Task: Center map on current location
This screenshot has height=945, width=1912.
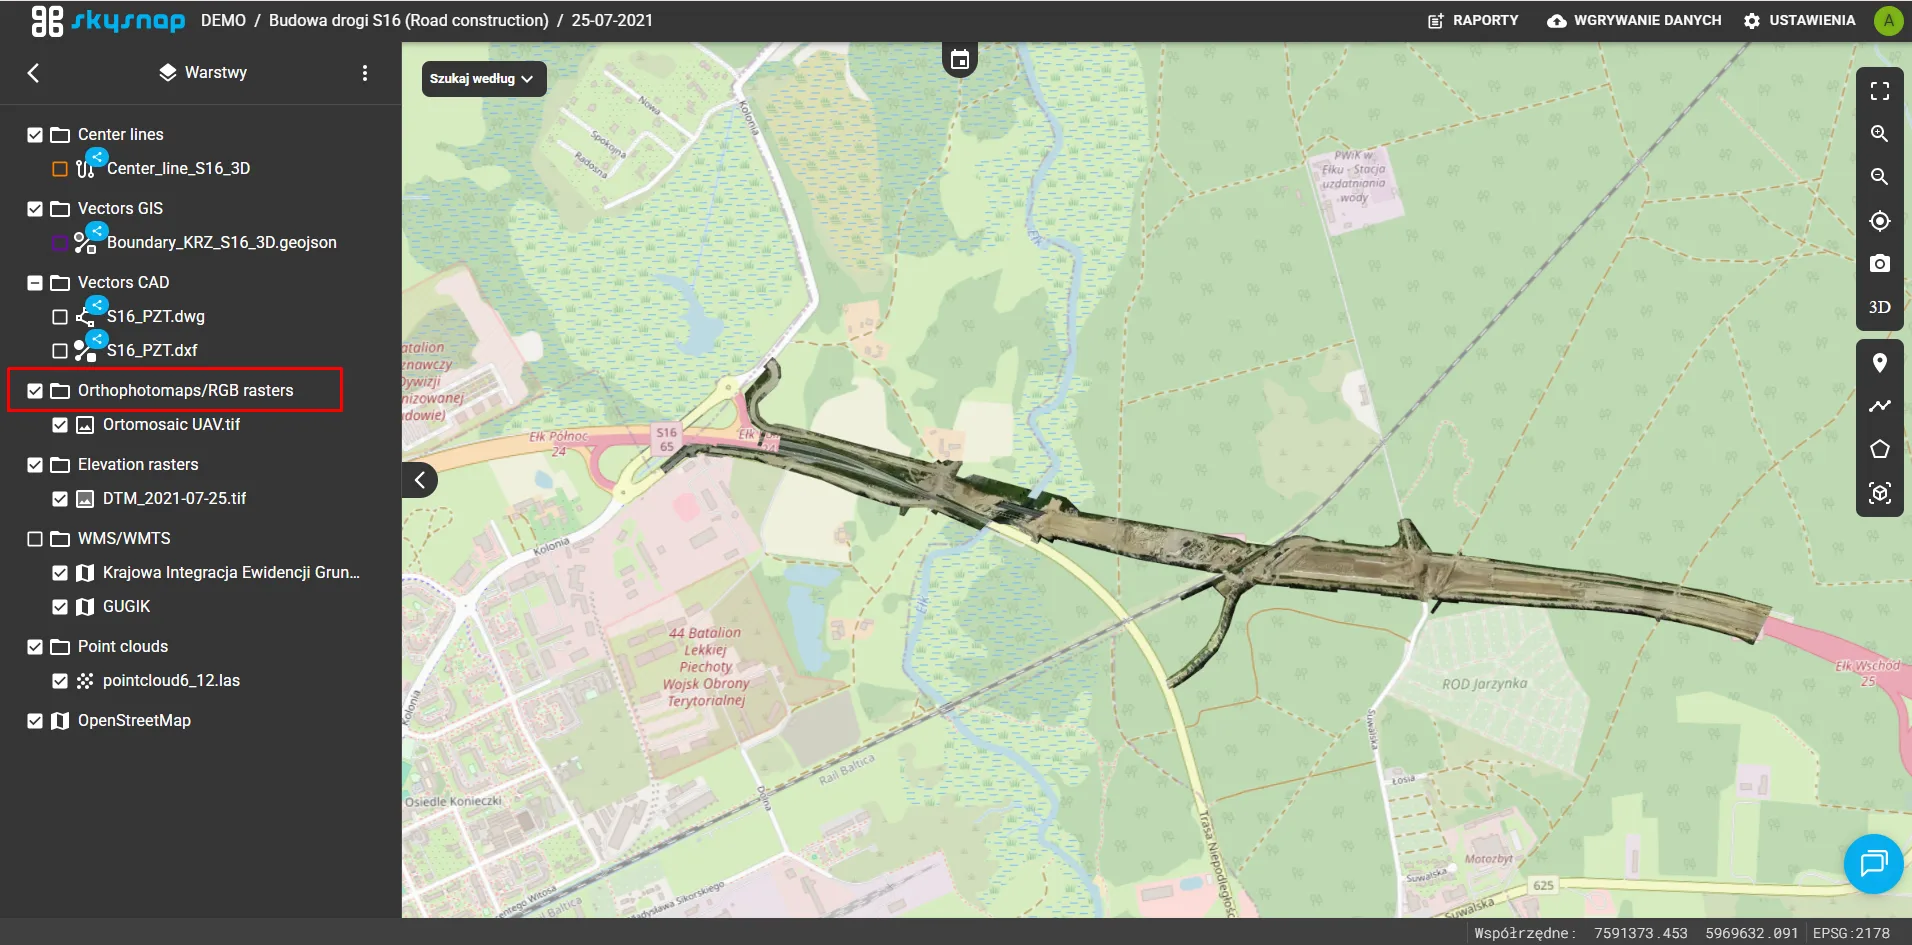Action: coord(1879,221)
